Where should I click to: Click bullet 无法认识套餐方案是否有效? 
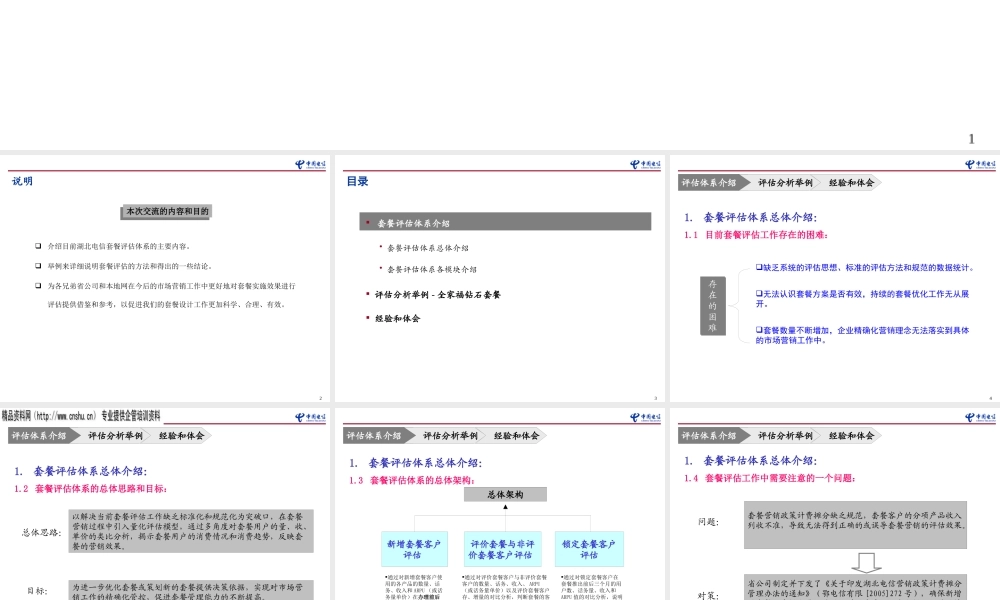tap(862, 298)
